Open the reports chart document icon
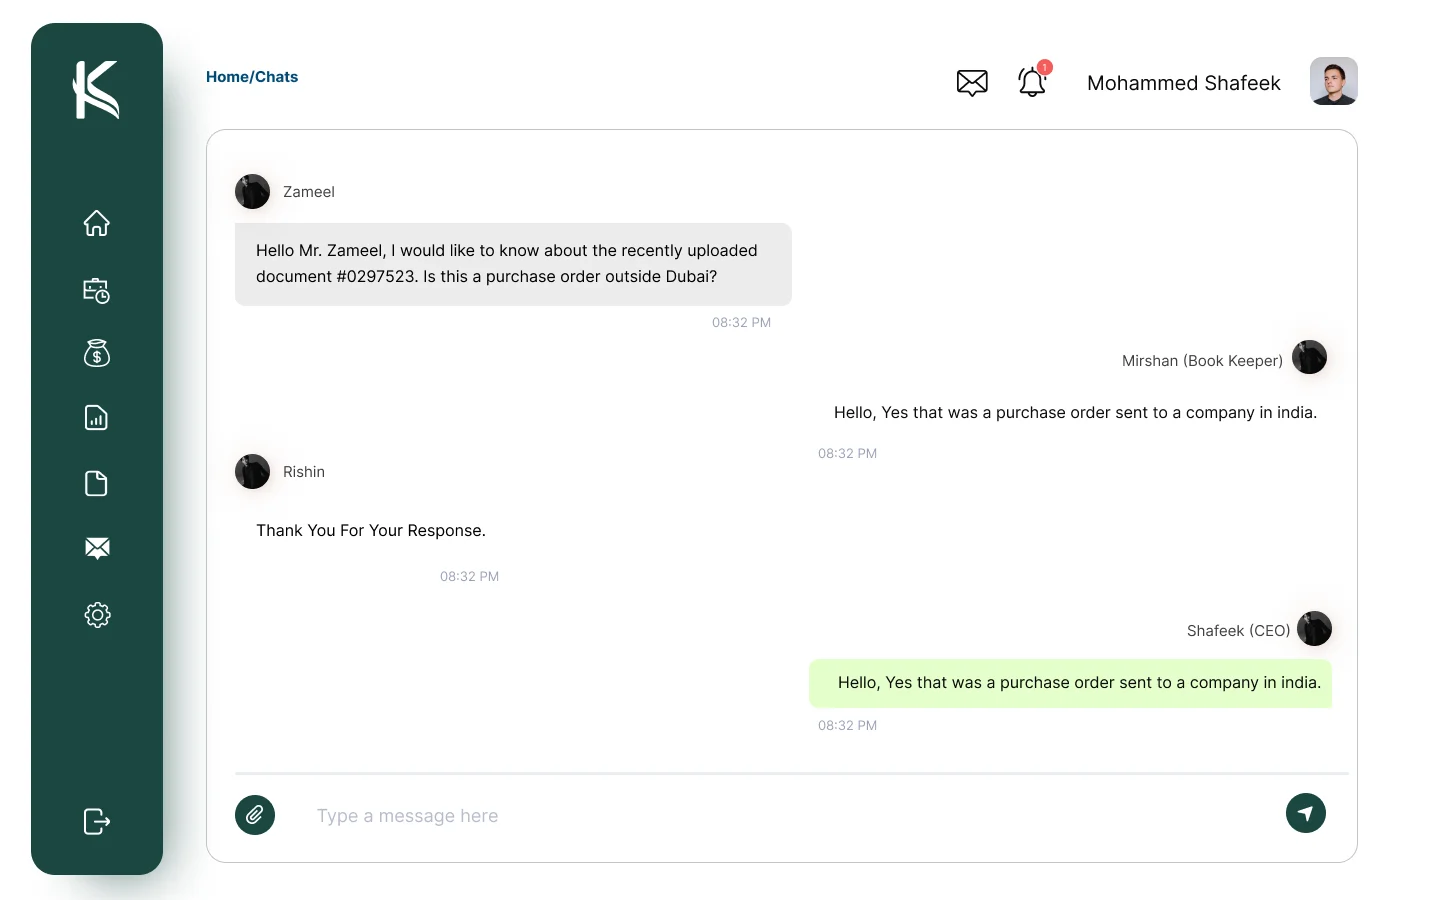This screenshot has width=1440, height=900. (96, 418)
